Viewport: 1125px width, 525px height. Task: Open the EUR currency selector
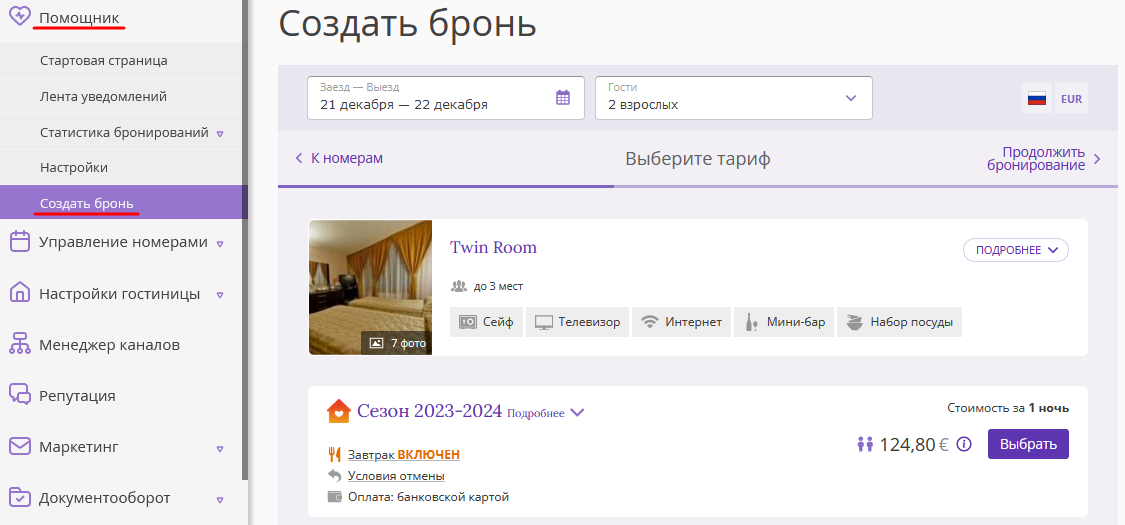1071,99
